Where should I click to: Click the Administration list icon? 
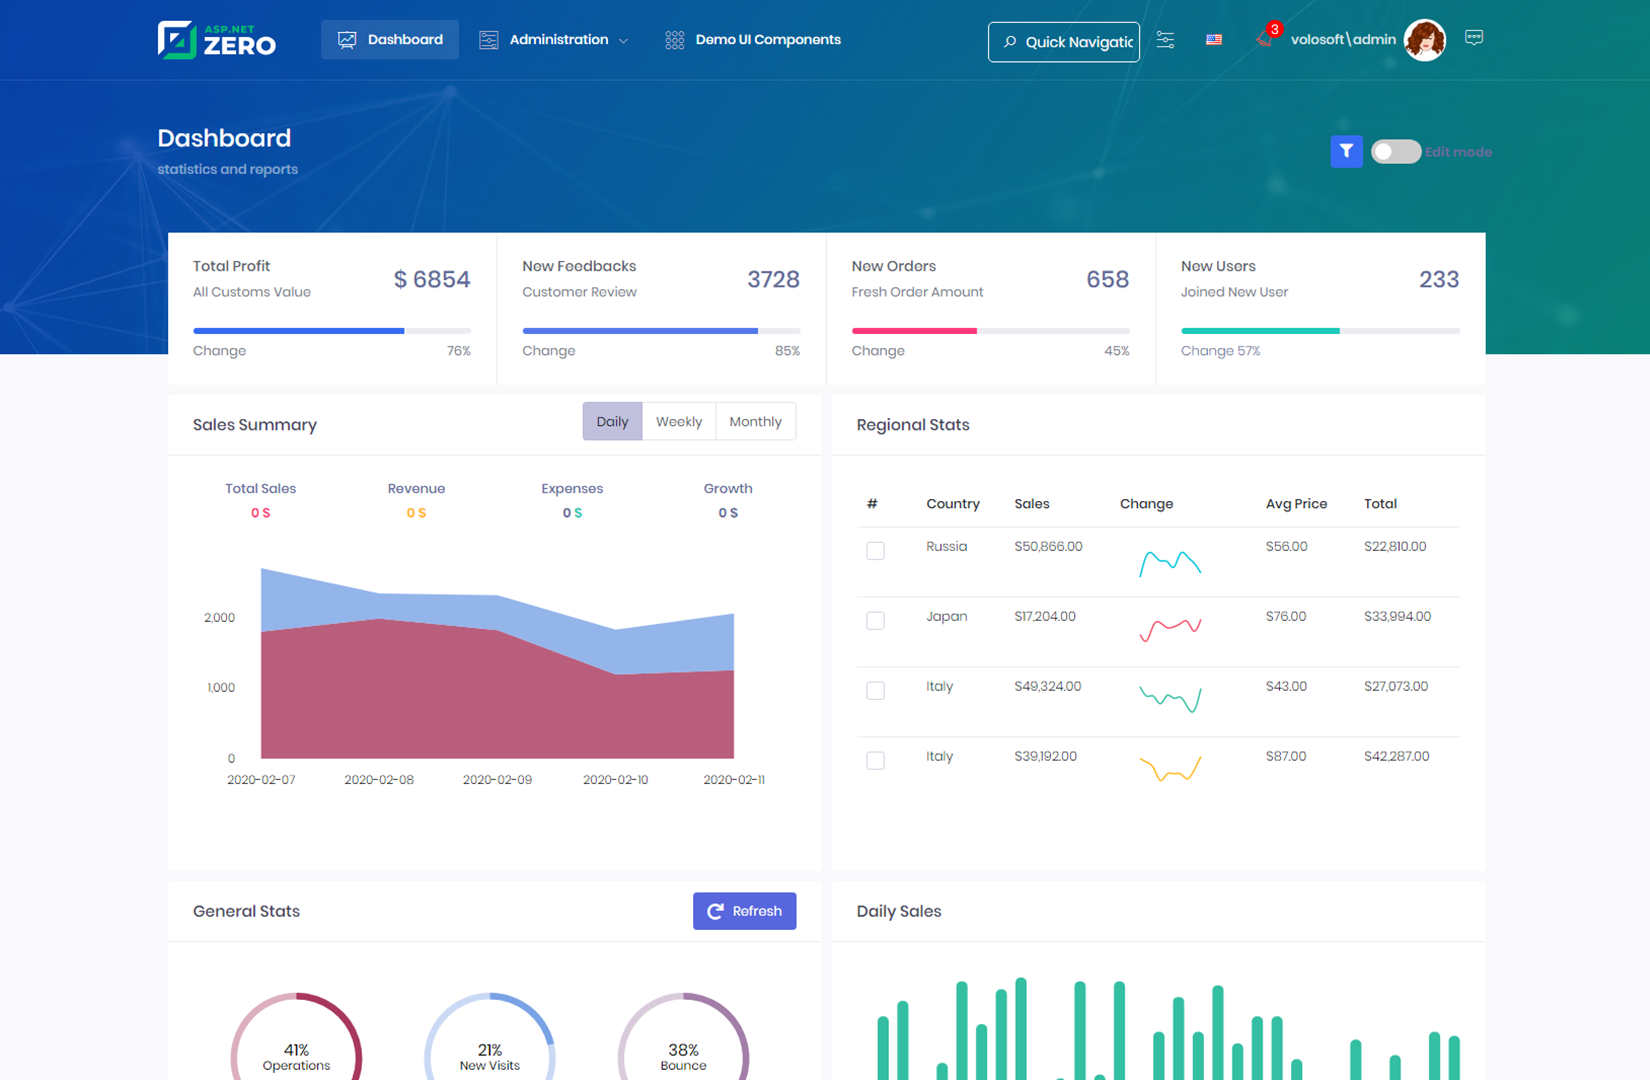click(488, 40)
